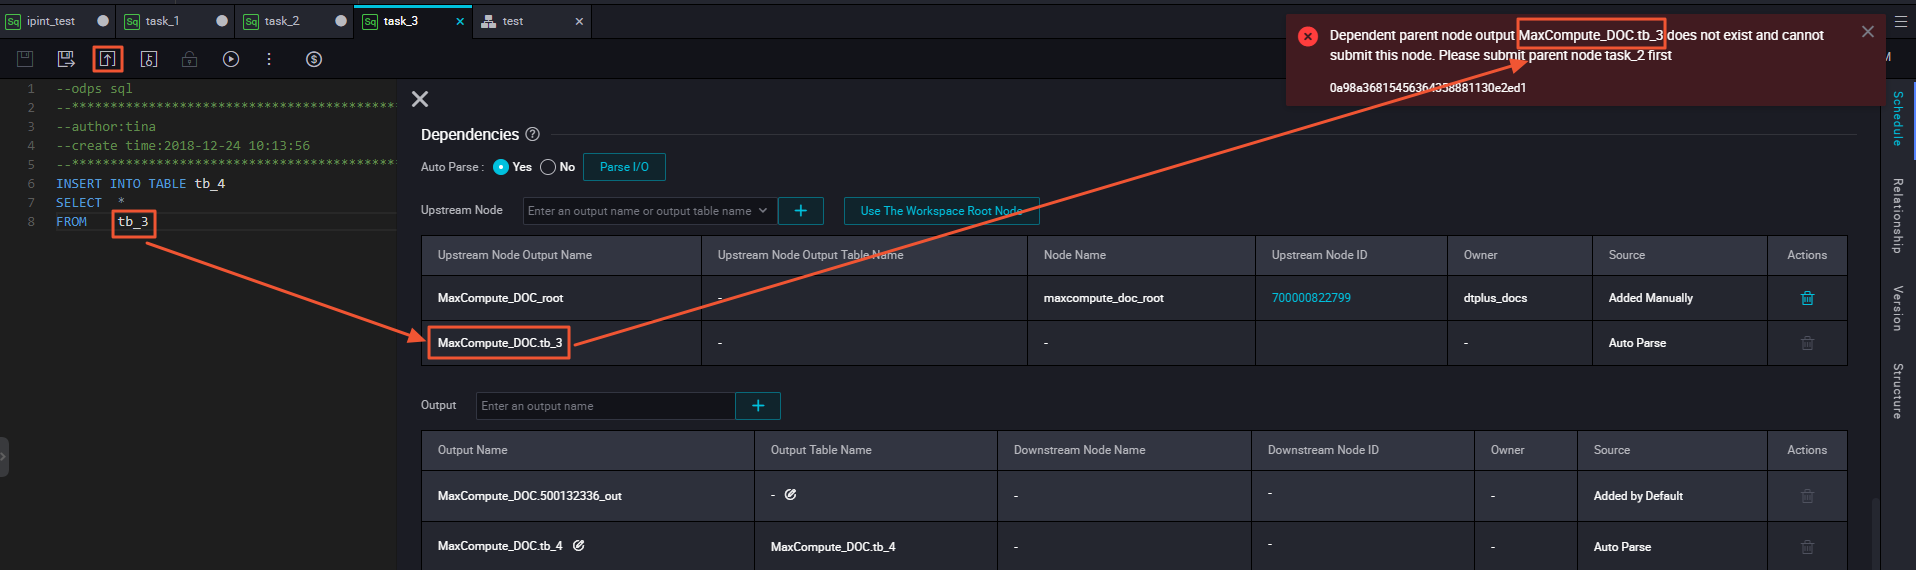Screen dimensions: 1916x570
Task: Click the disabled Unlock padlock icon
Action: [x=189, y=59]
